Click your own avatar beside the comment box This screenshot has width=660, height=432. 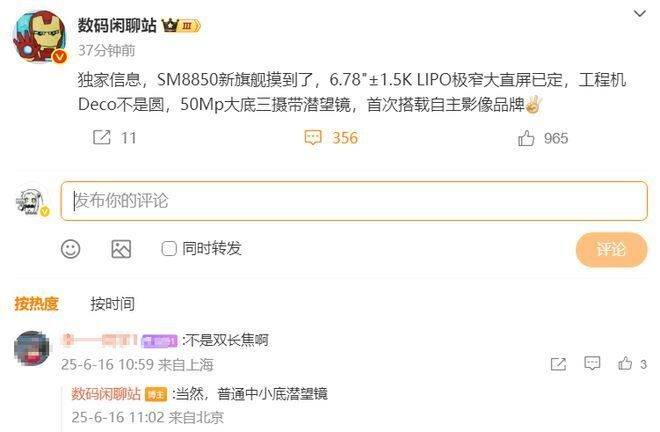pyautogui.click(x=32, y=202)
